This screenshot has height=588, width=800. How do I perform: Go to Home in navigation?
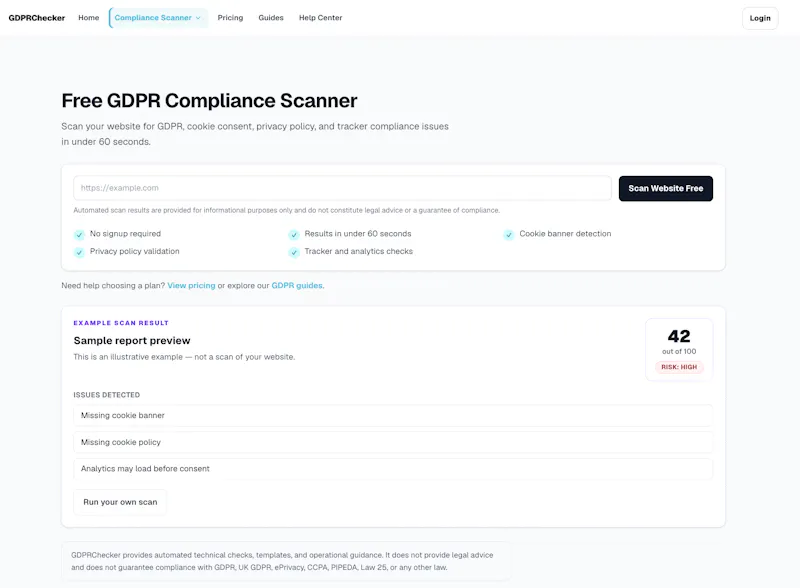coord(89,18)
